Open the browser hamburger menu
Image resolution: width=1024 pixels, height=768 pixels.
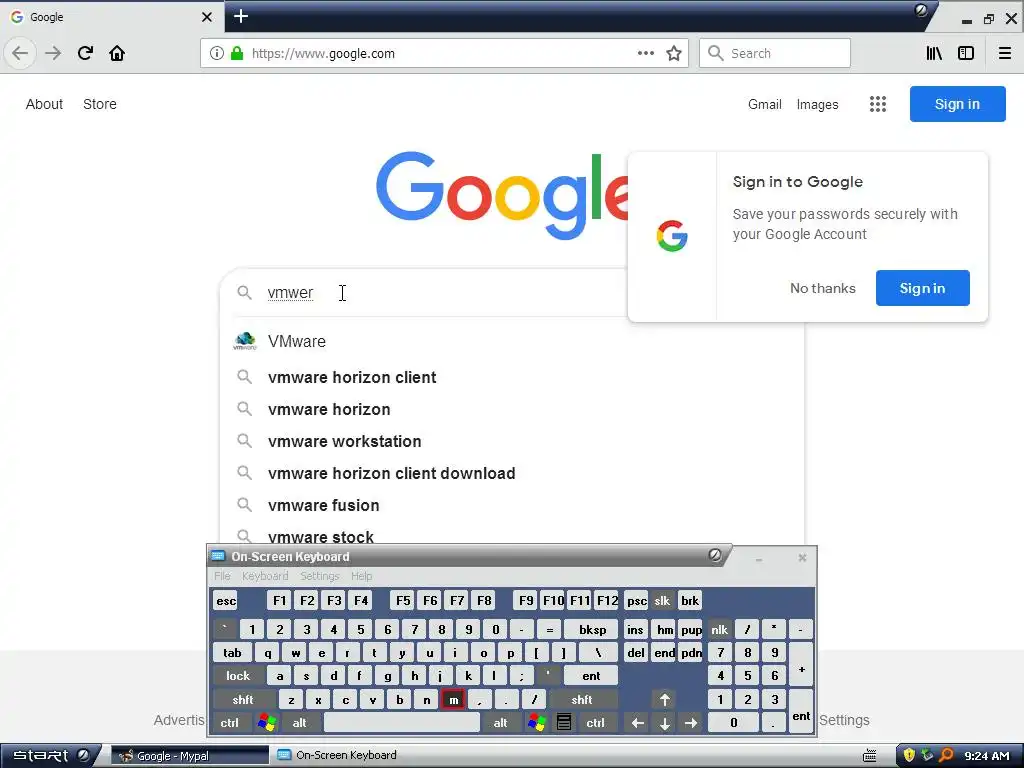pos(1005,53)
